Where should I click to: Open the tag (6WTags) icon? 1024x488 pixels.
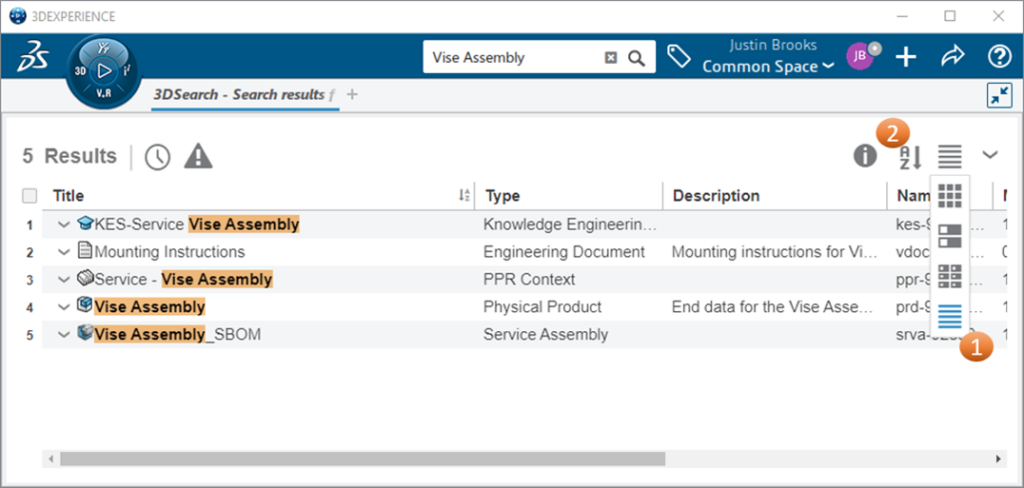679,57
